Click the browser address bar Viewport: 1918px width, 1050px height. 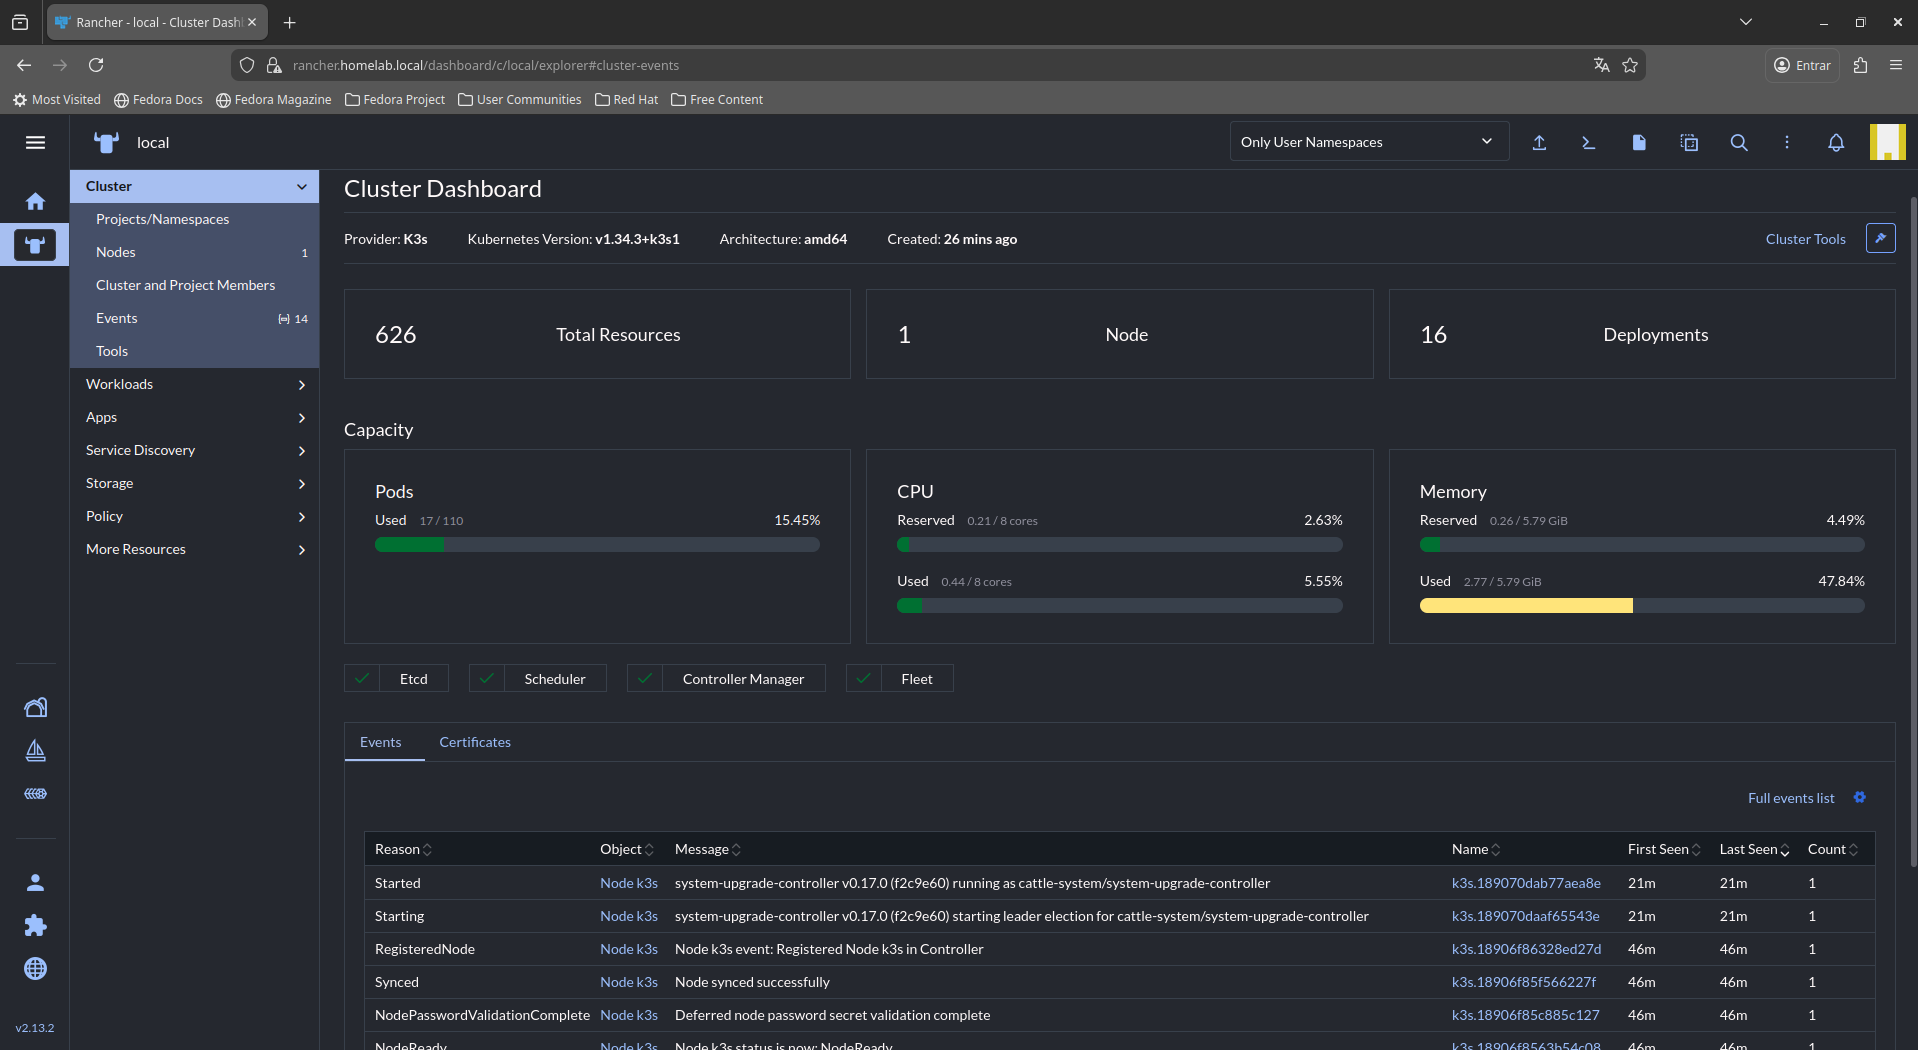pyautogui.click(x=900, y=65)
